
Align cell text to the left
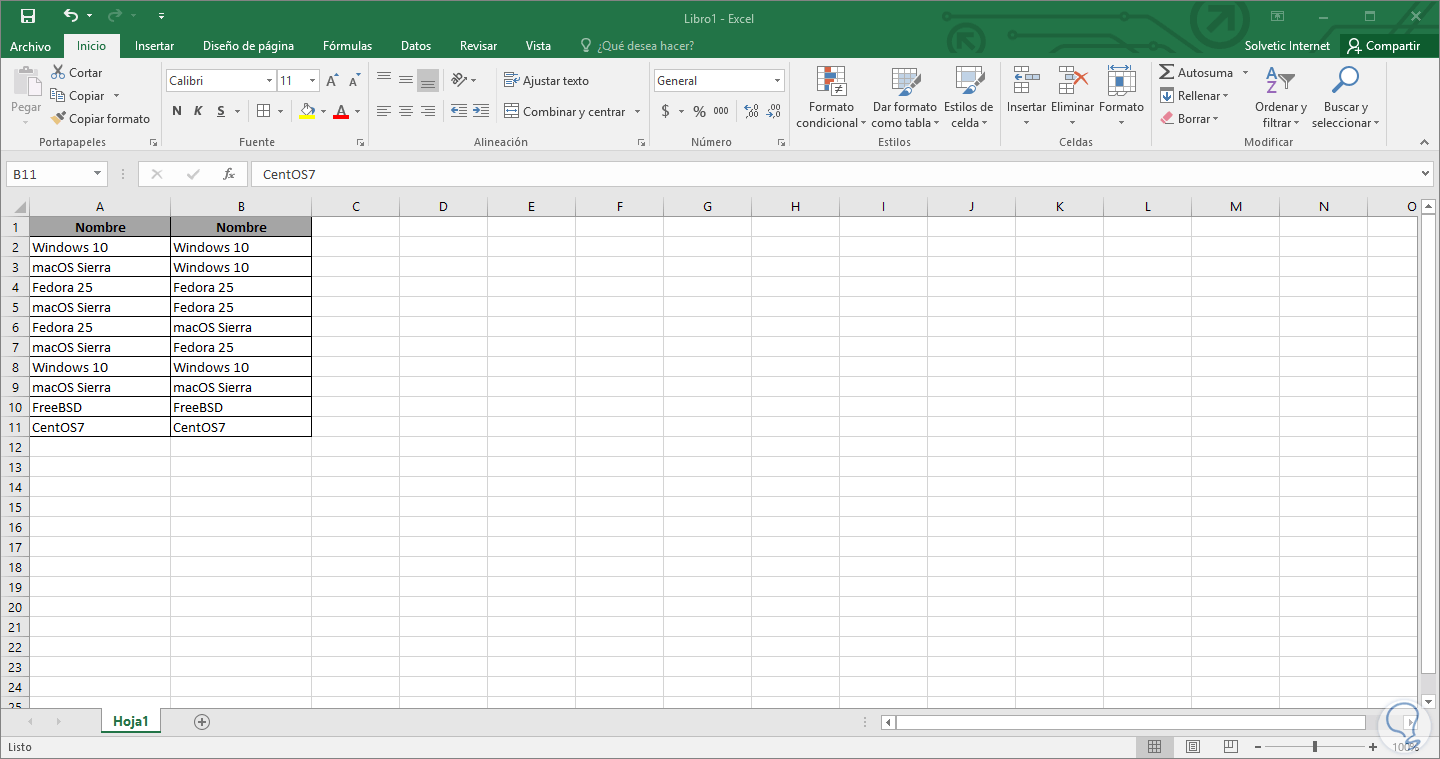pyautogui.click(x=384, y=111)
